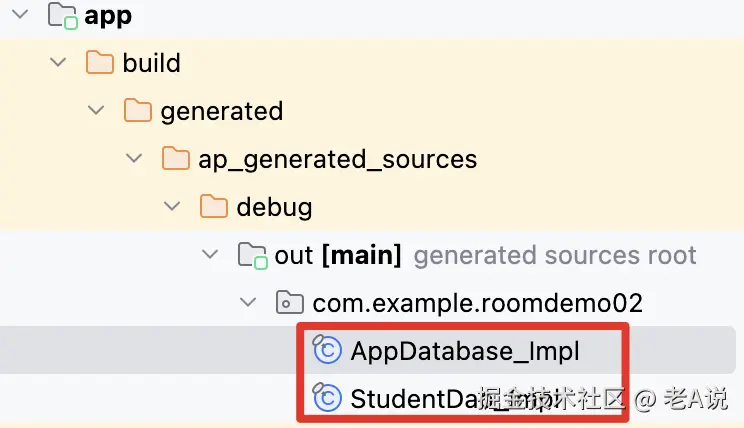The height and width of the screenshot is (428, 744).
Task: Collapse the out [main] chevron
Action: click(x=210, y=255)
